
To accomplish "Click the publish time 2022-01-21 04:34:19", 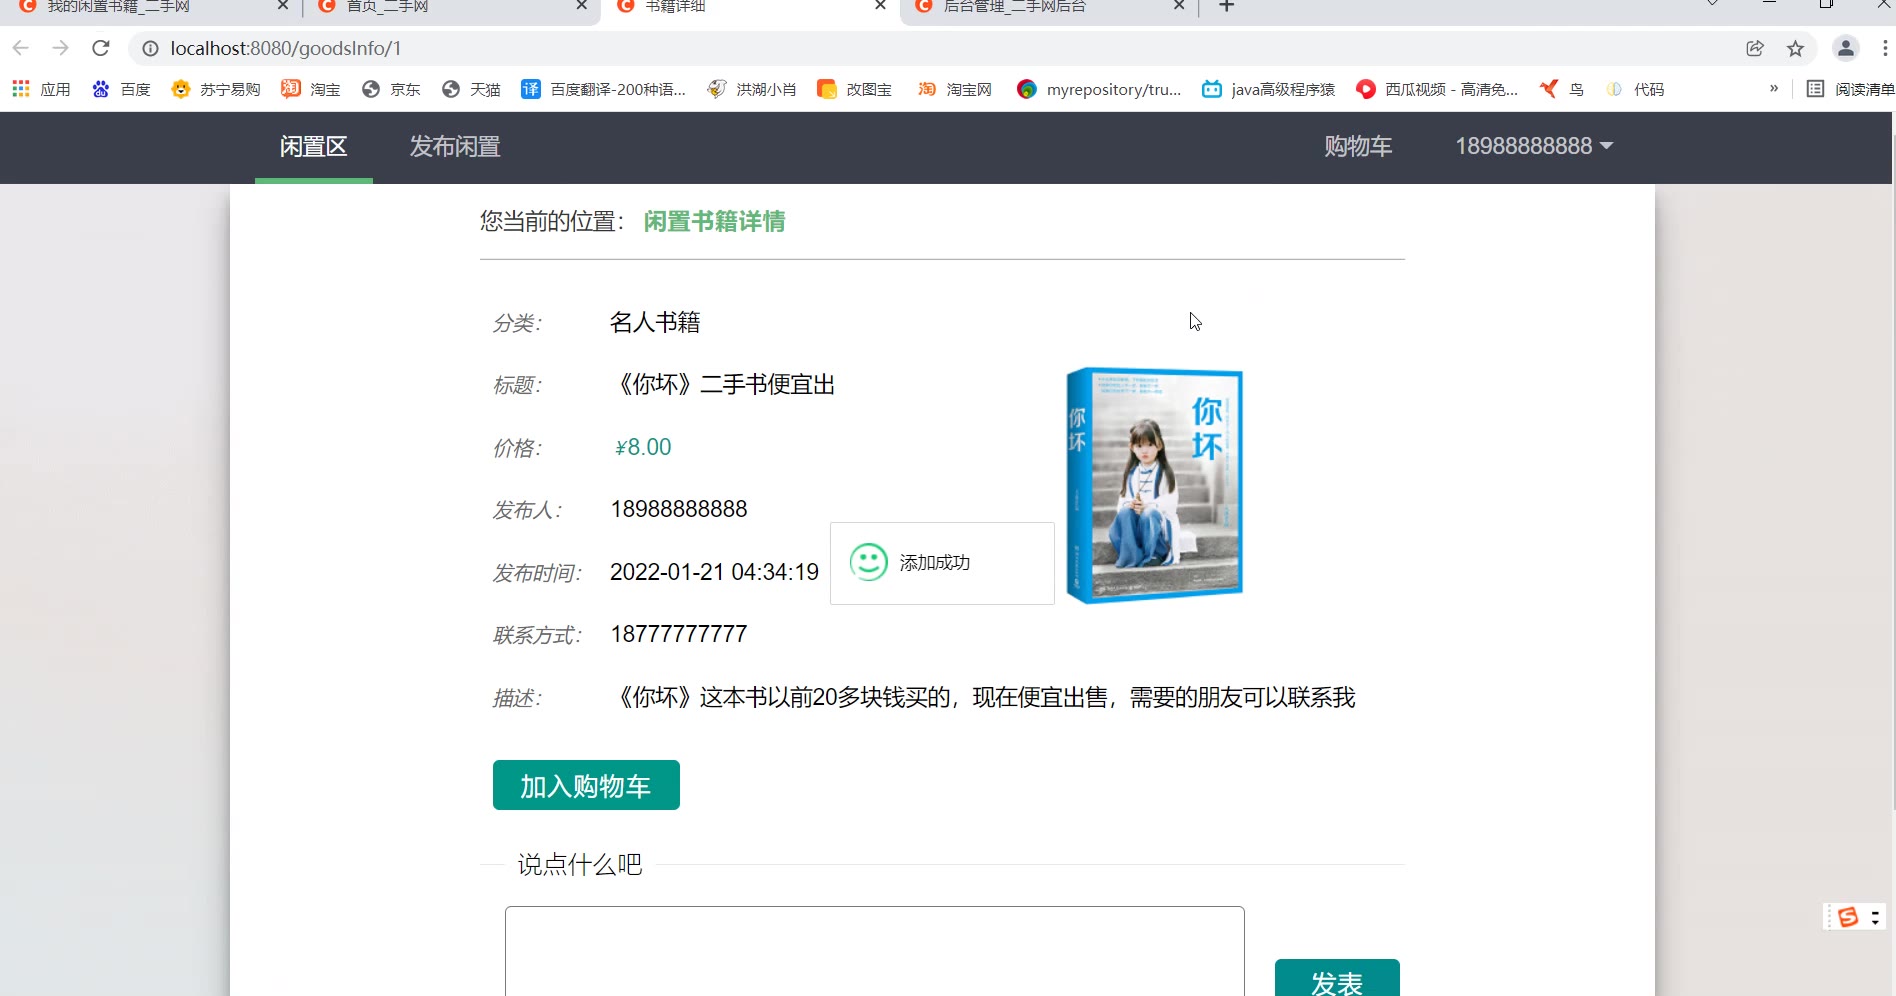I will tap(714, 572).
